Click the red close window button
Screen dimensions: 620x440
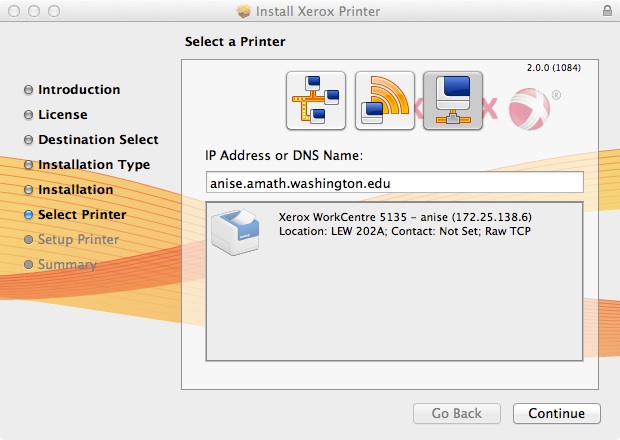(x=14, y=11)
